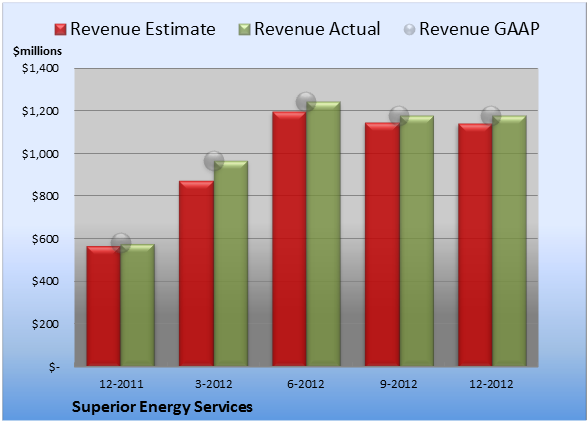The image size is (588, 422).
Task: Select the 3-2012 quarter label
Action: [214, 384]
